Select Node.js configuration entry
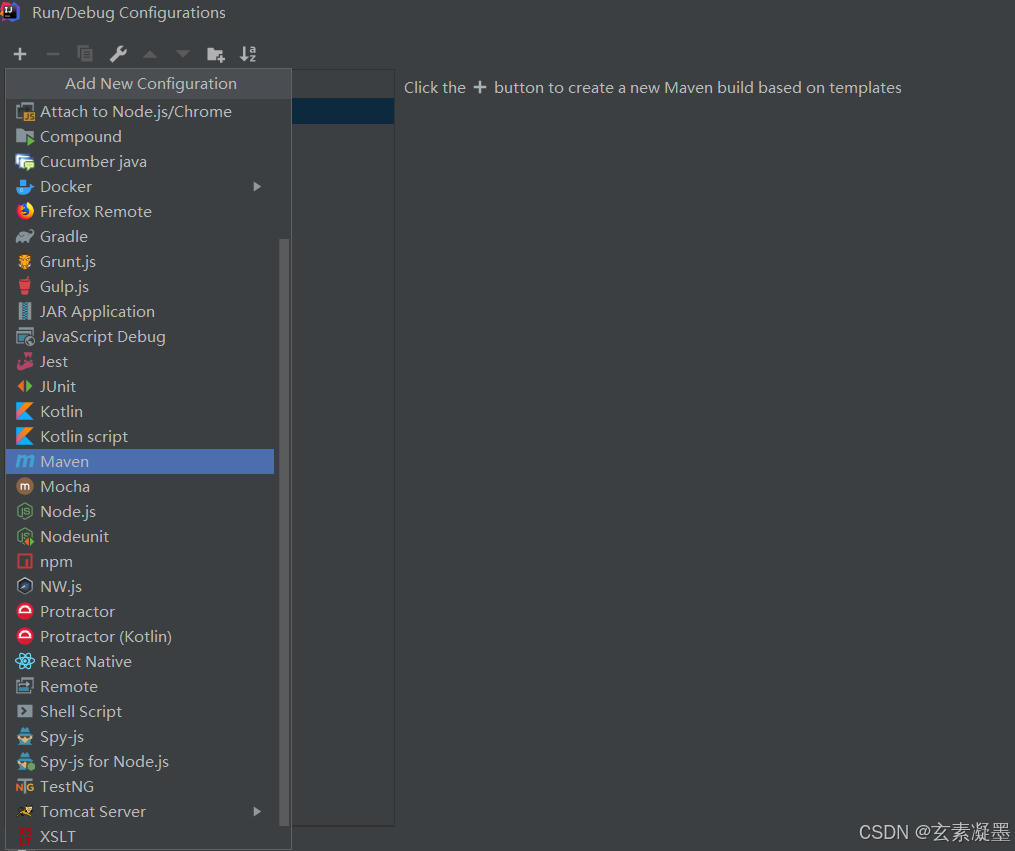 tap(140, 511)
